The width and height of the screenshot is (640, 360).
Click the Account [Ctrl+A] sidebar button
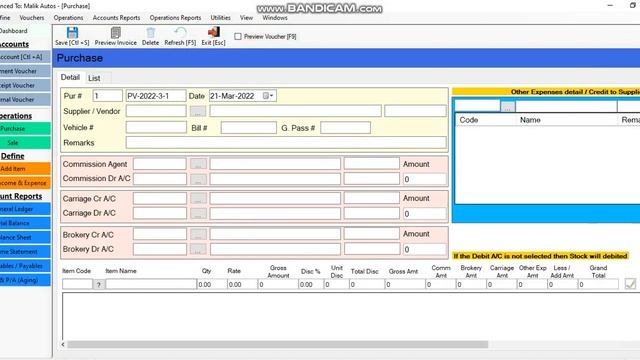25,57
